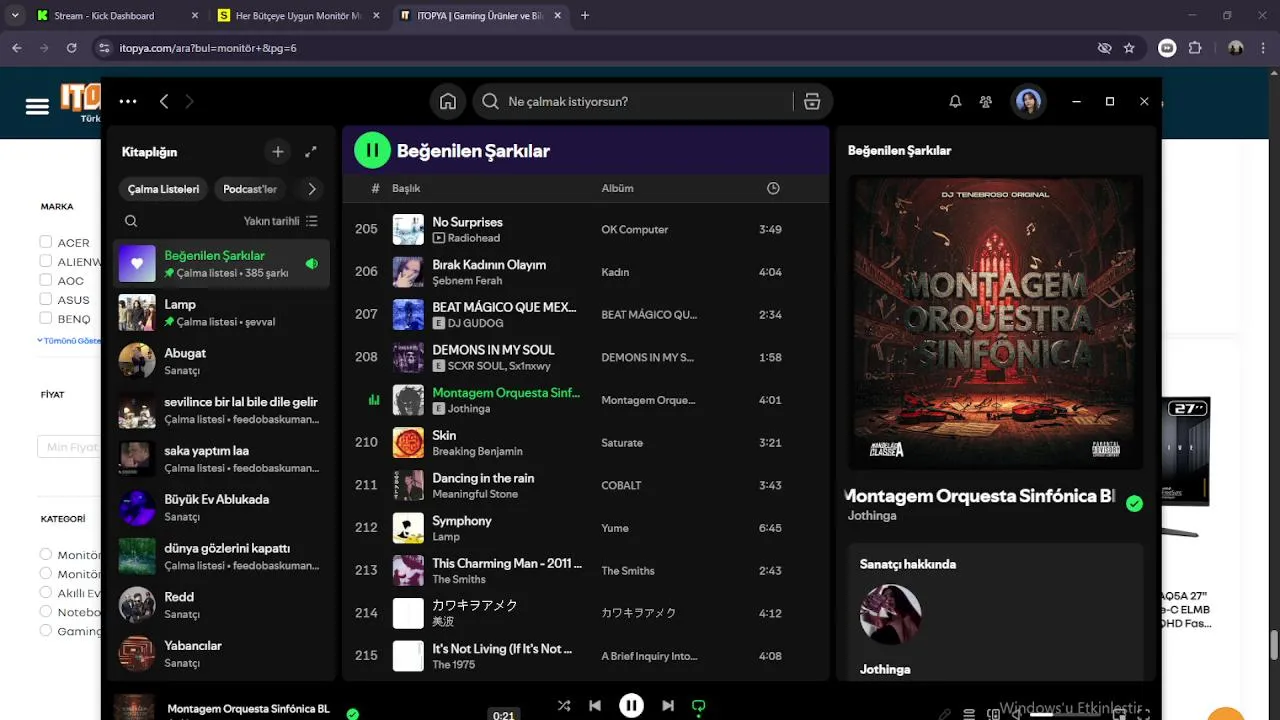Open Beğenilen Şarkılar in library
The image size is (1280, 720).
tap(221, 264)
